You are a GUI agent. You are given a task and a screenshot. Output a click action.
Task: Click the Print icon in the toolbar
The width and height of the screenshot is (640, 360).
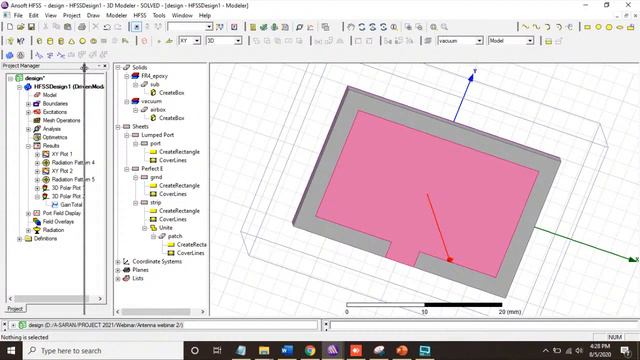tap(82, 27)
